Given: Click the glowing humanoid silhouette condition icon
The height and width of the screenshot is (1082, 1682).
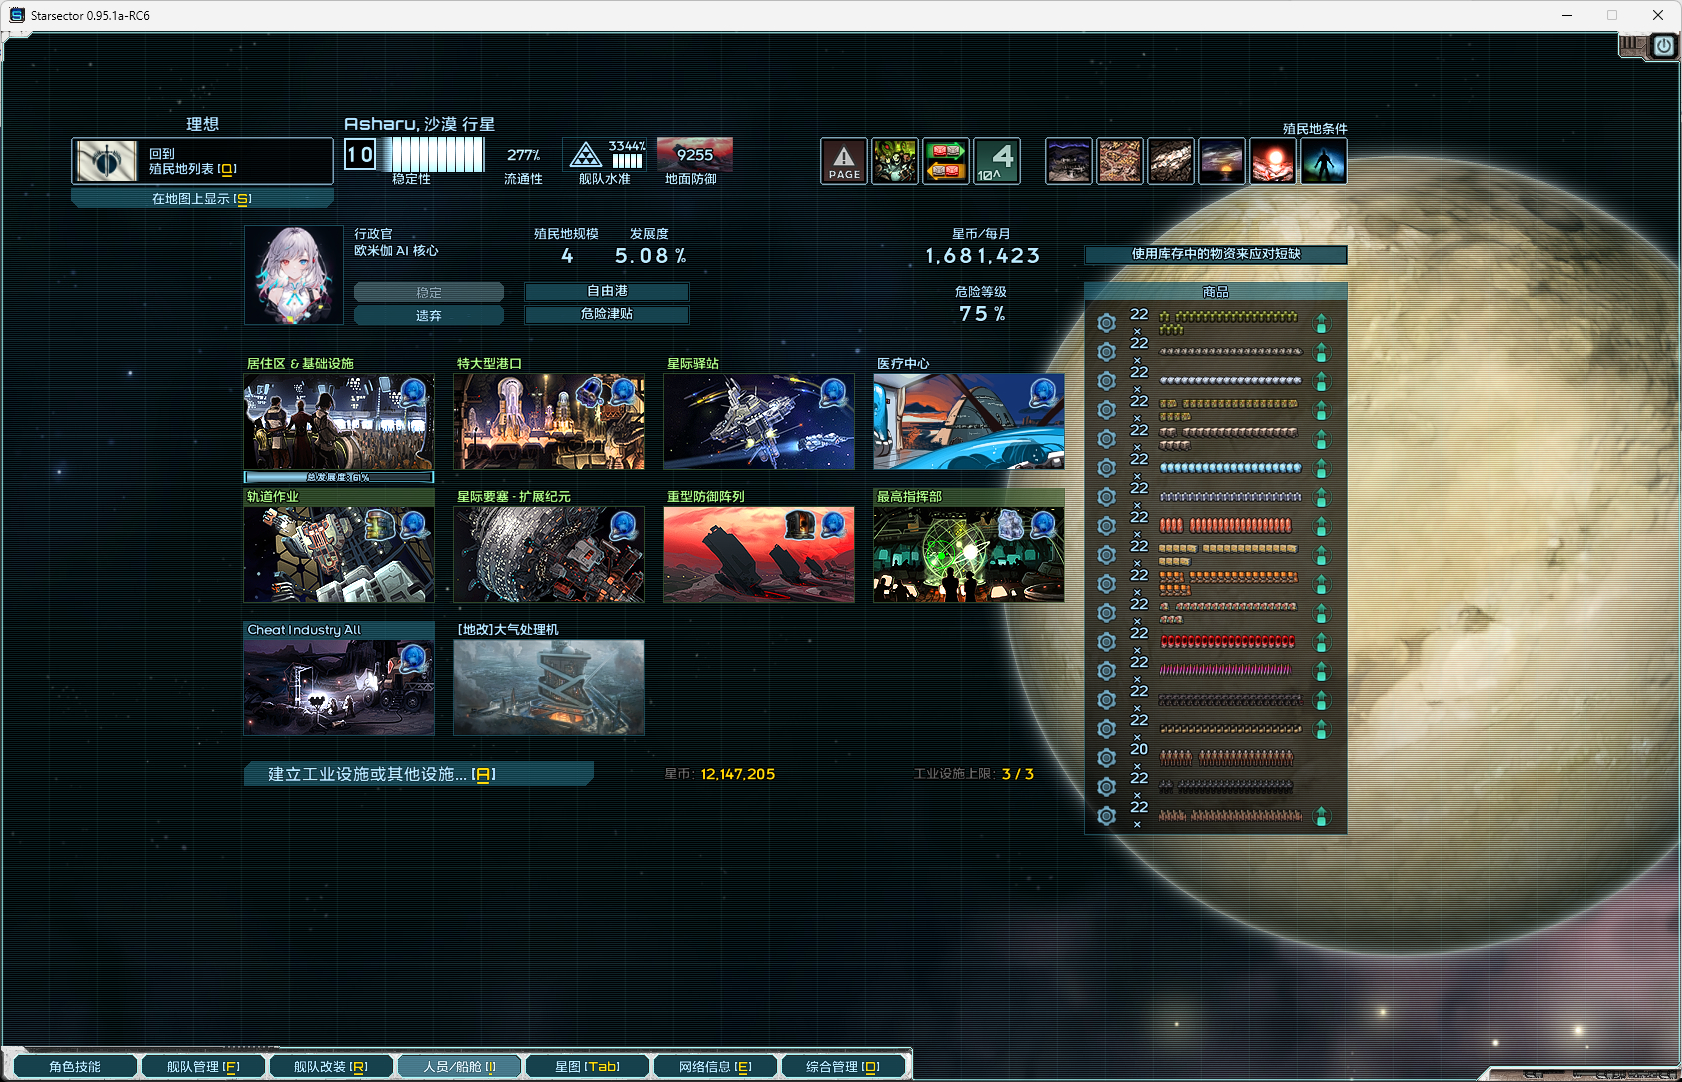Looking at the screenshot, I should 1323,161.
